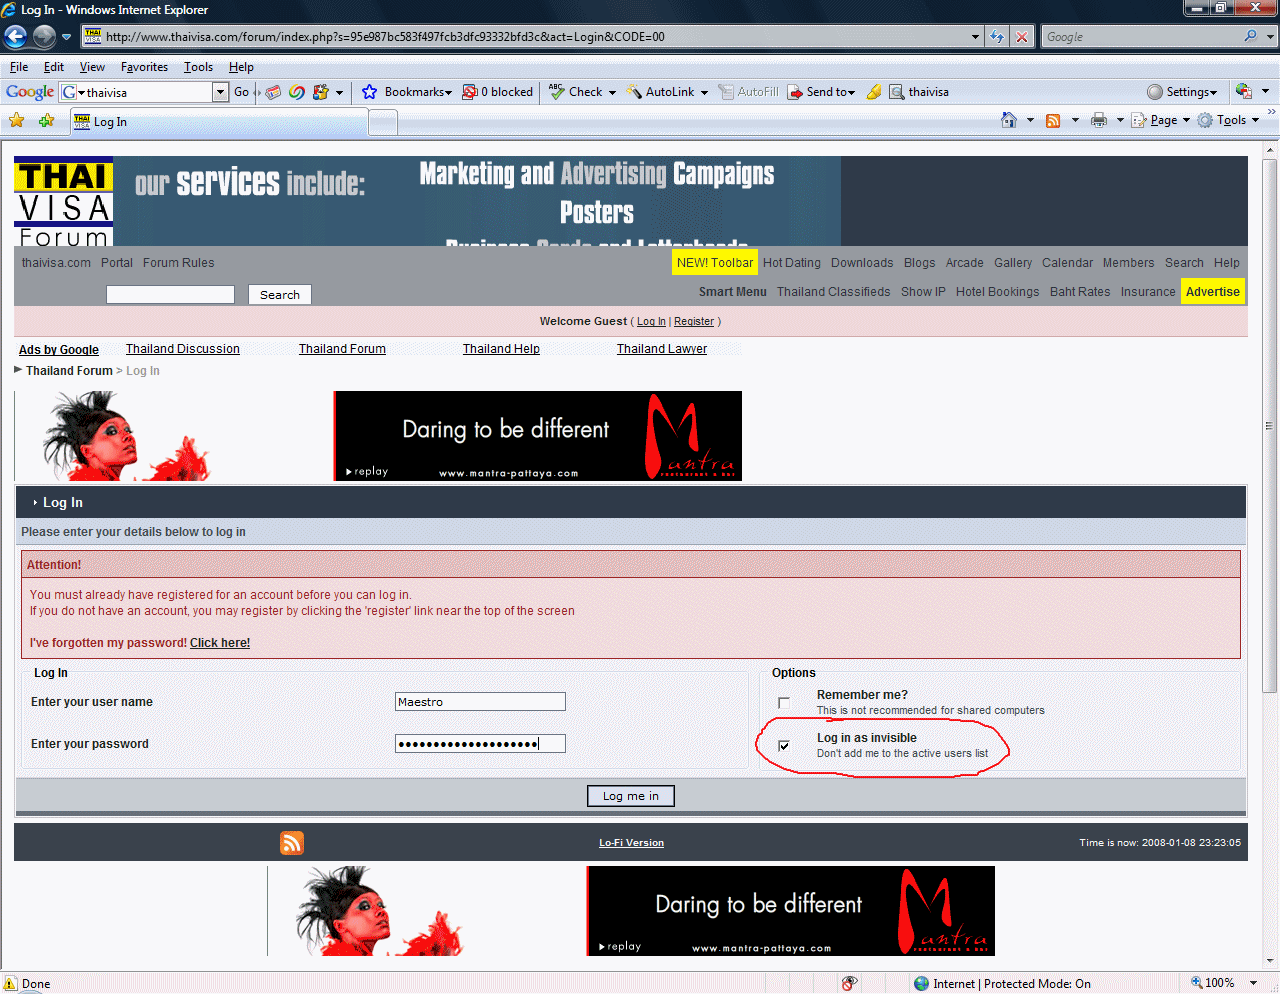
Task: Open the Help menu
Action: coord(241,67)
